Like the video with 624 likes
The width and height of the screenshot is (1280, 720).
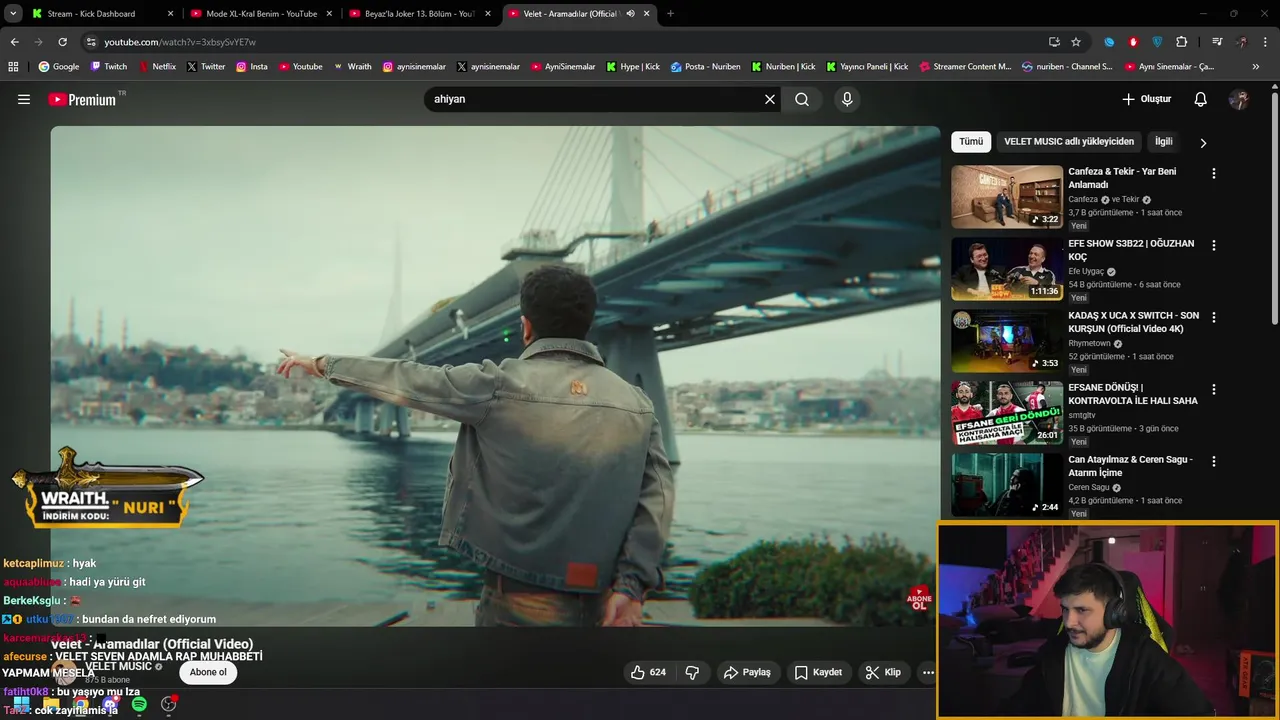click(648, 672)
